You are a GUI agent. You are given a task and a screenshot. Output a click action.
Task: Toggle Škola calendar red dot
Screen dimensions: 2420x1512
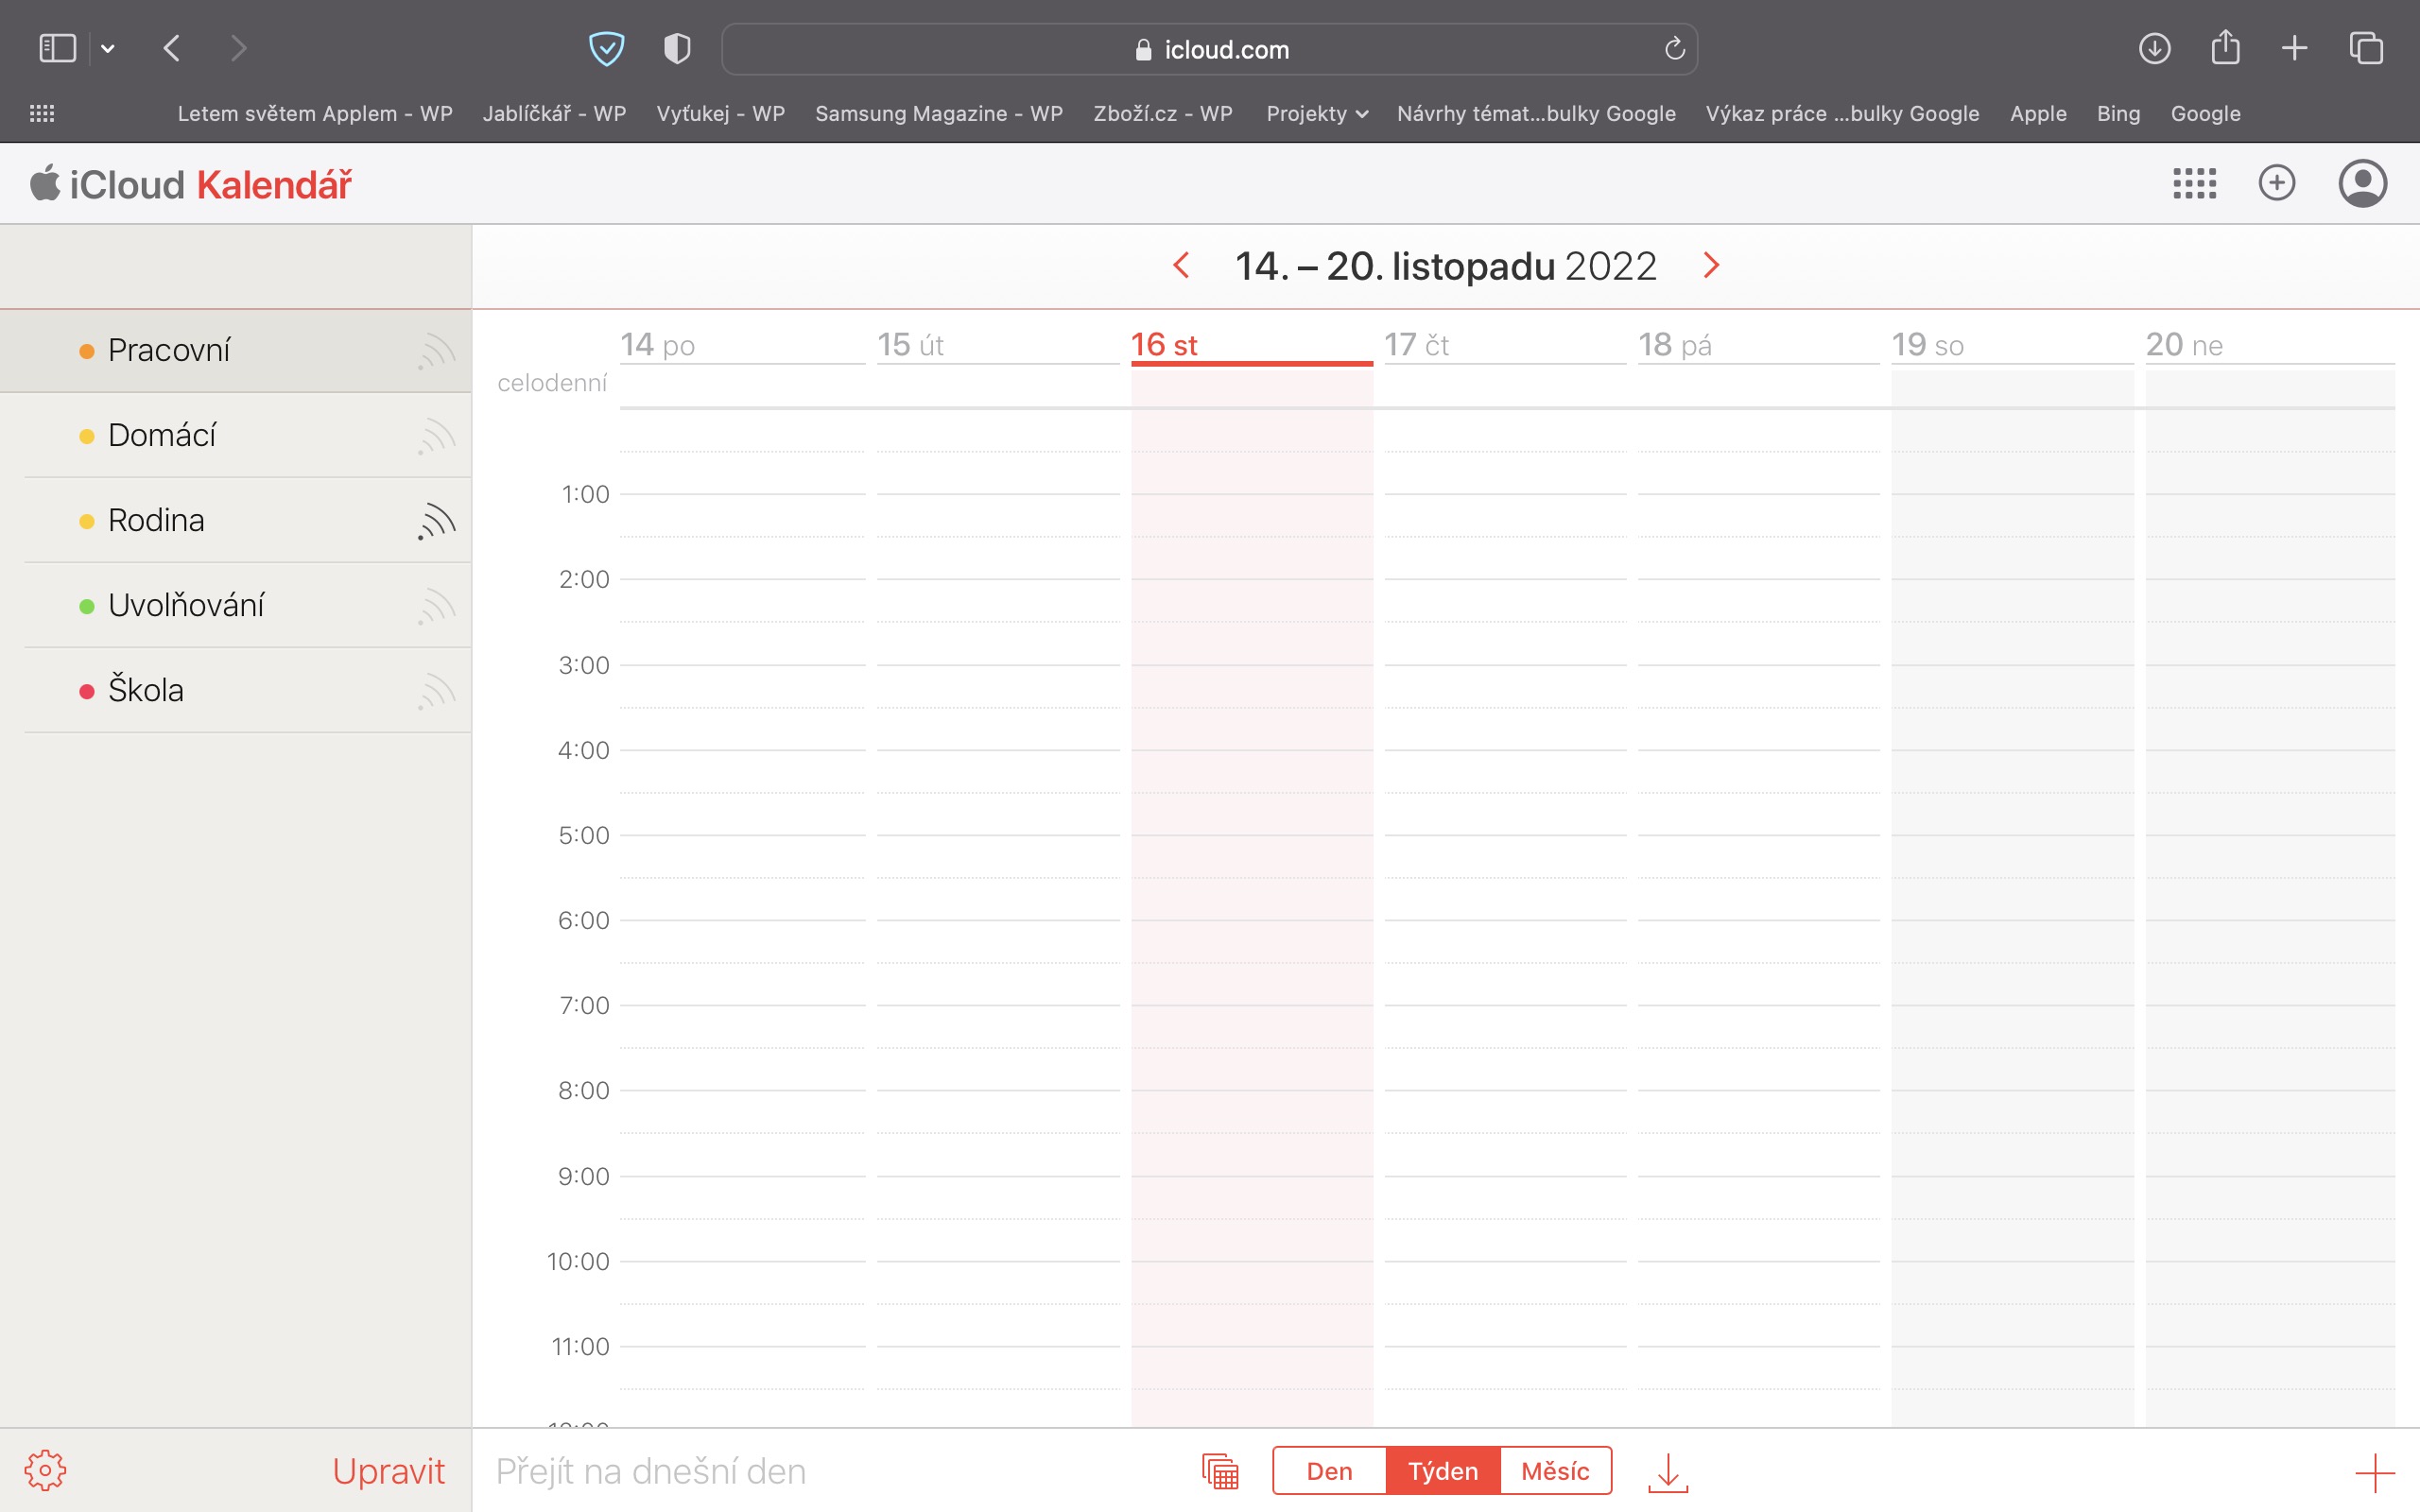(x=87, y=691)
